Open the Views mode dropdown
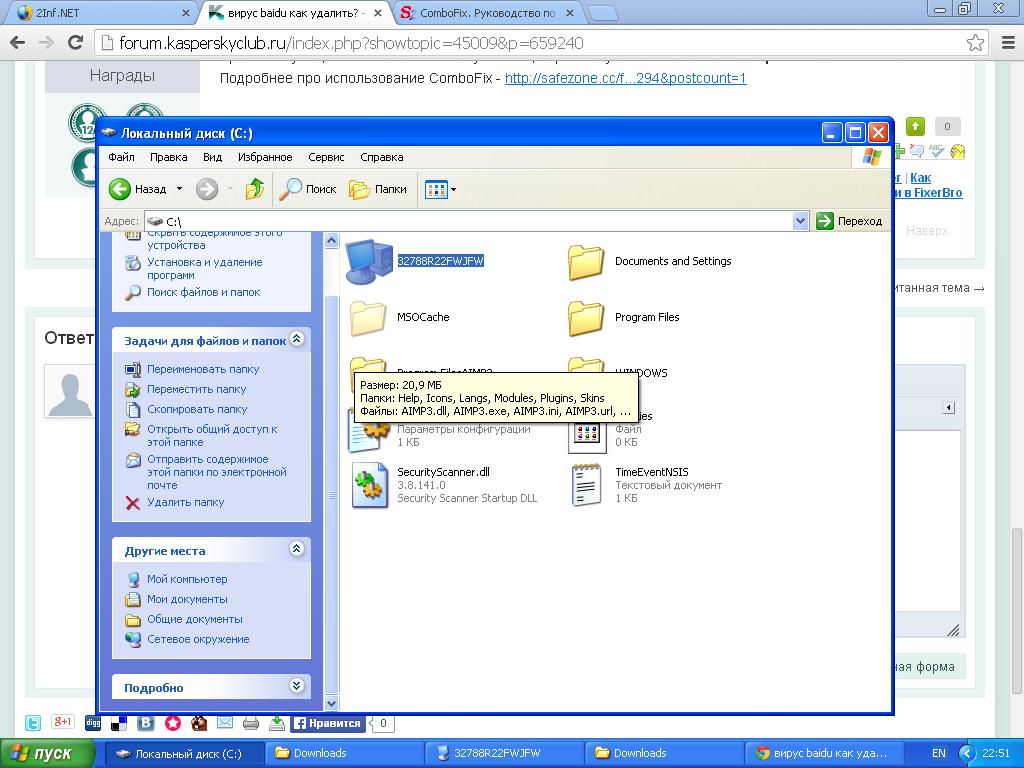 [440, 189]
